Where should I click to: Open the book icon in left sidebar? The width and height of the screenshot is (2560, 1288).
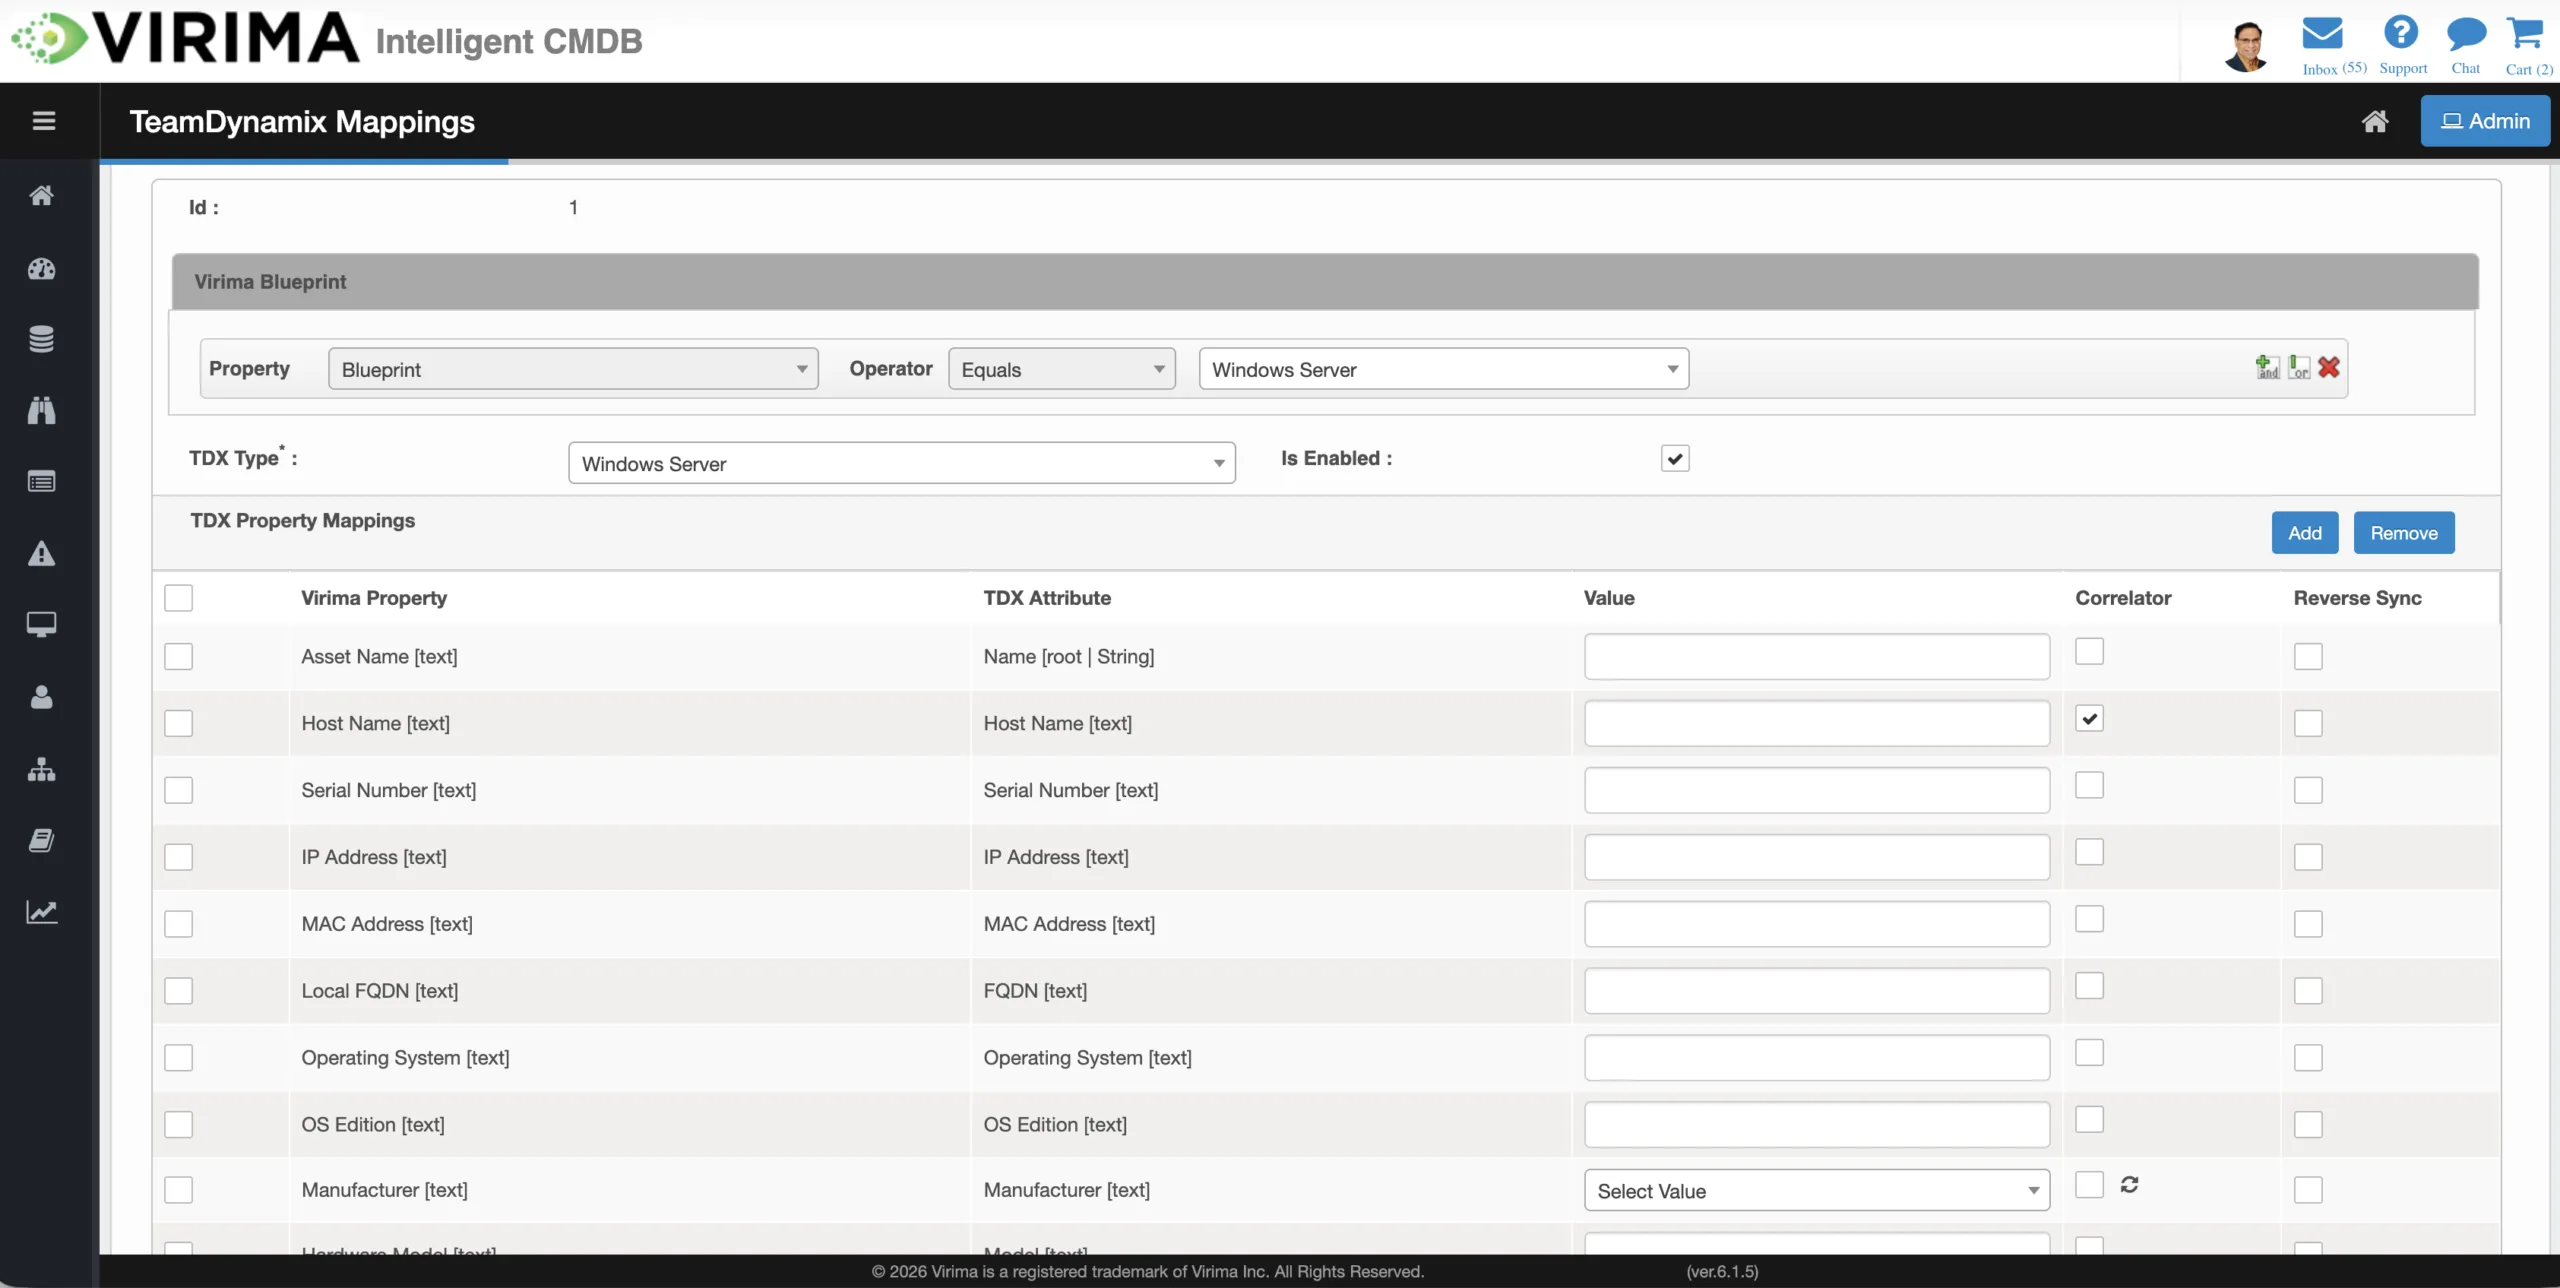tap(41, 840)
